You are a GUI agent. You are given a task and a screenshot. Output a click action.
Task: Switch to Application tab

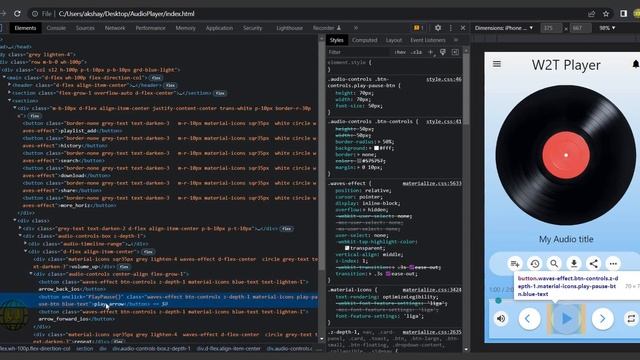(x=219, y=28)
